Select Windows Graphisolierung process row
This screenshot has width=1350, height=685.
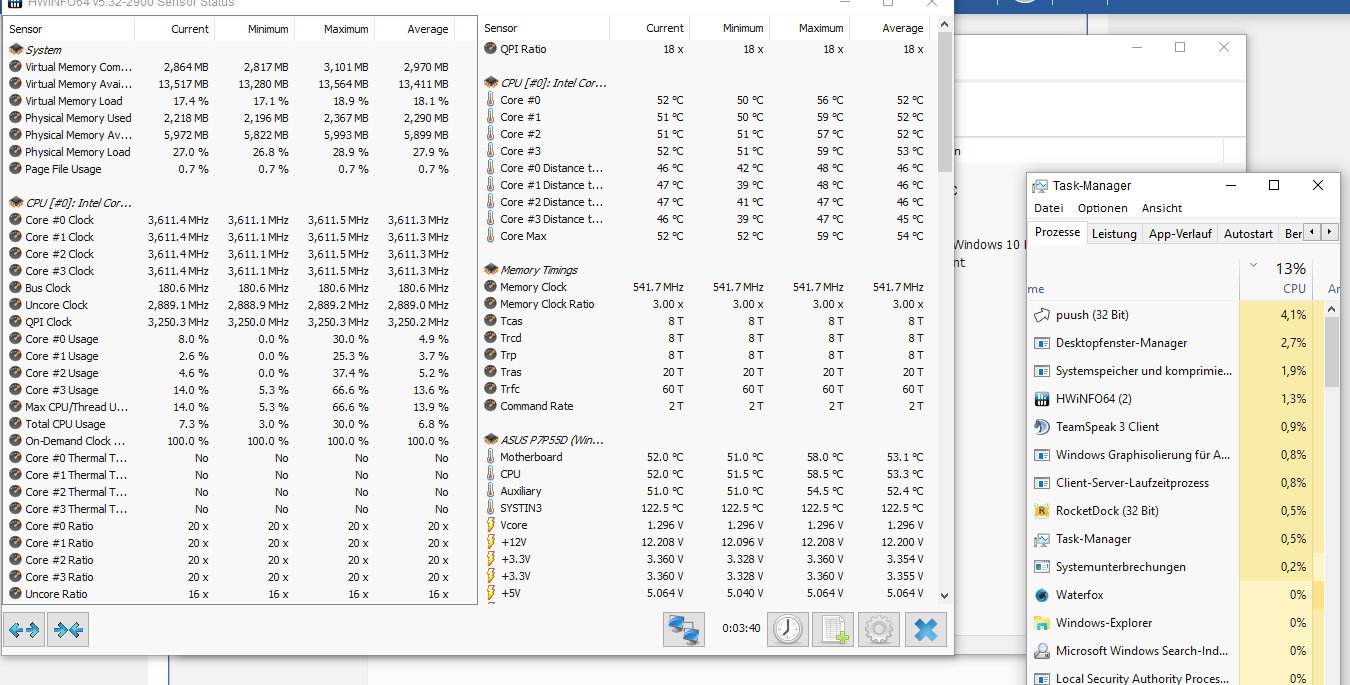[x=1175, y=455]
